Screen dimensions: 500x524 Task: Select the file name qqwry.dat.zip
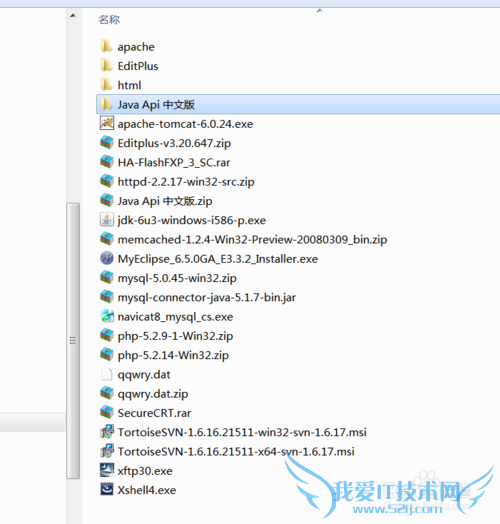point(153,394)
